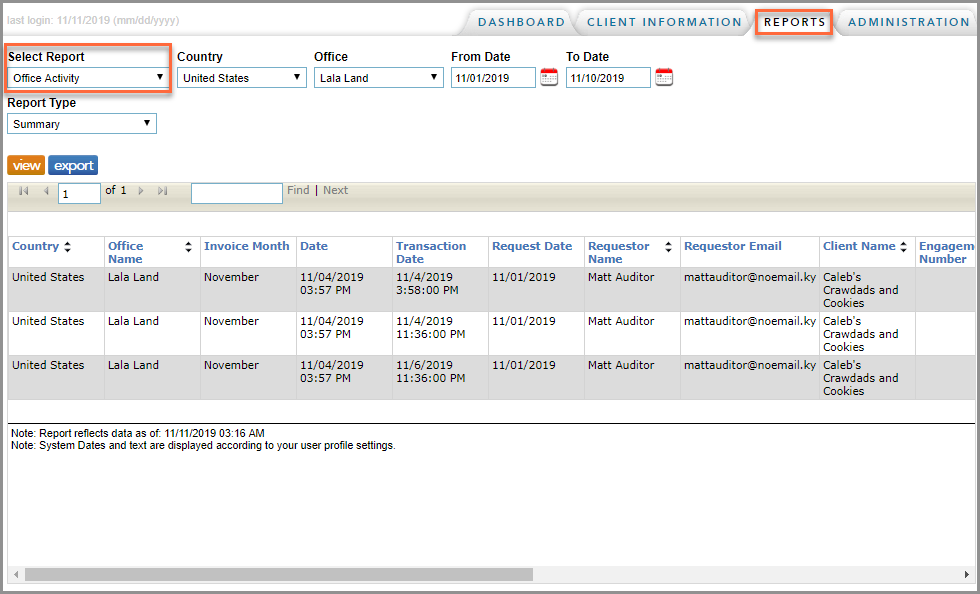Click the Find link in the toolbar

pyautogui.click(x=297, y=190)
